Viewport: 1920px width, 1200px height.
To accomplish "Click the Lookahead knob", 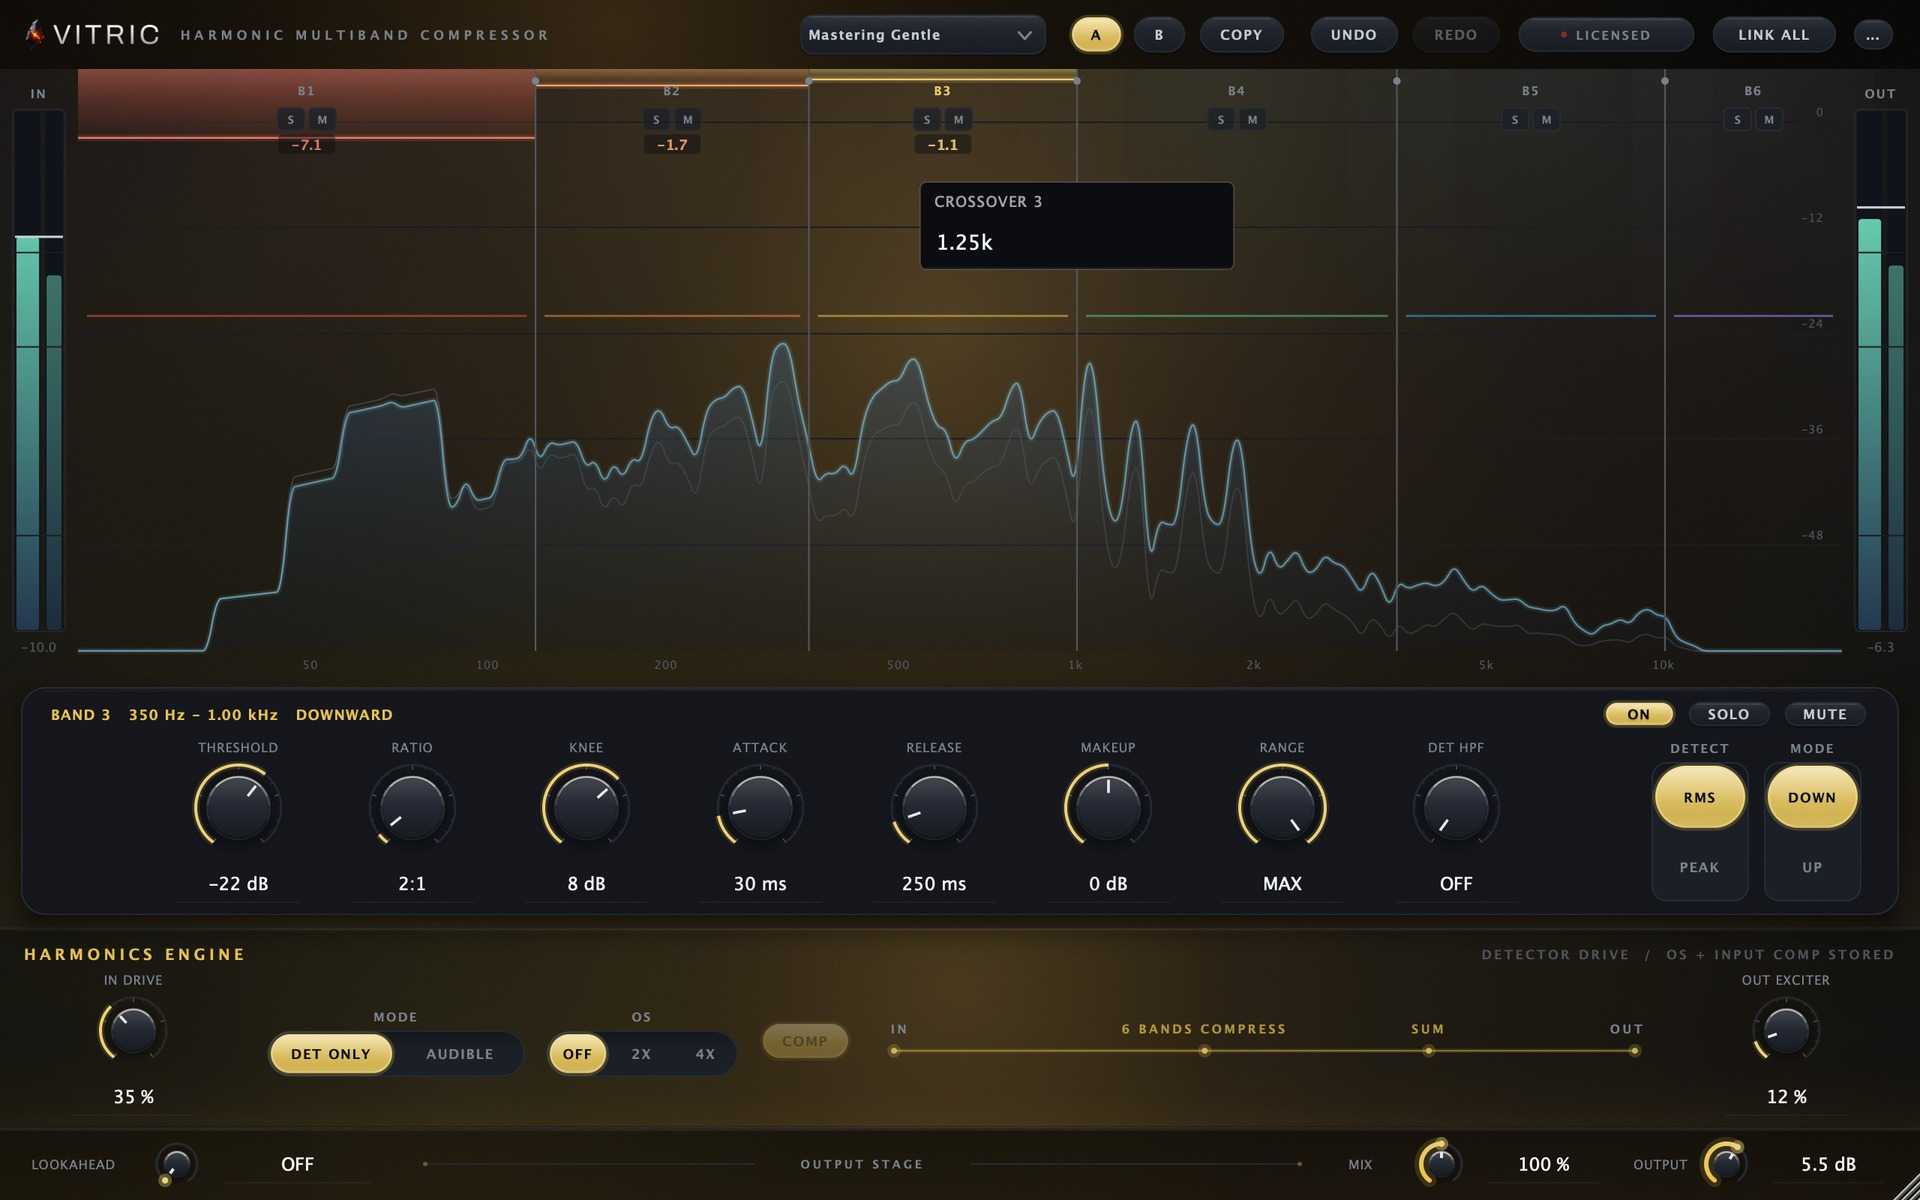I will [176, 1164].
